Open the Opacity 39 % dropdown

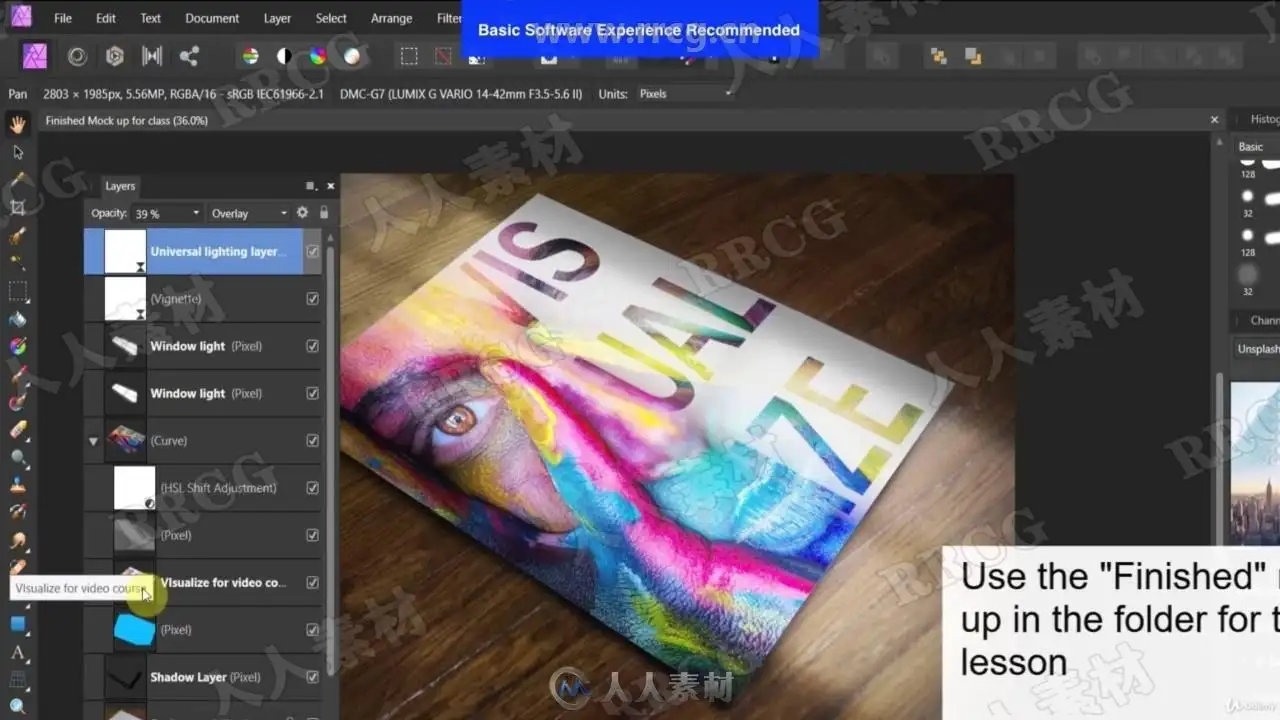click(x=167, y=213)
